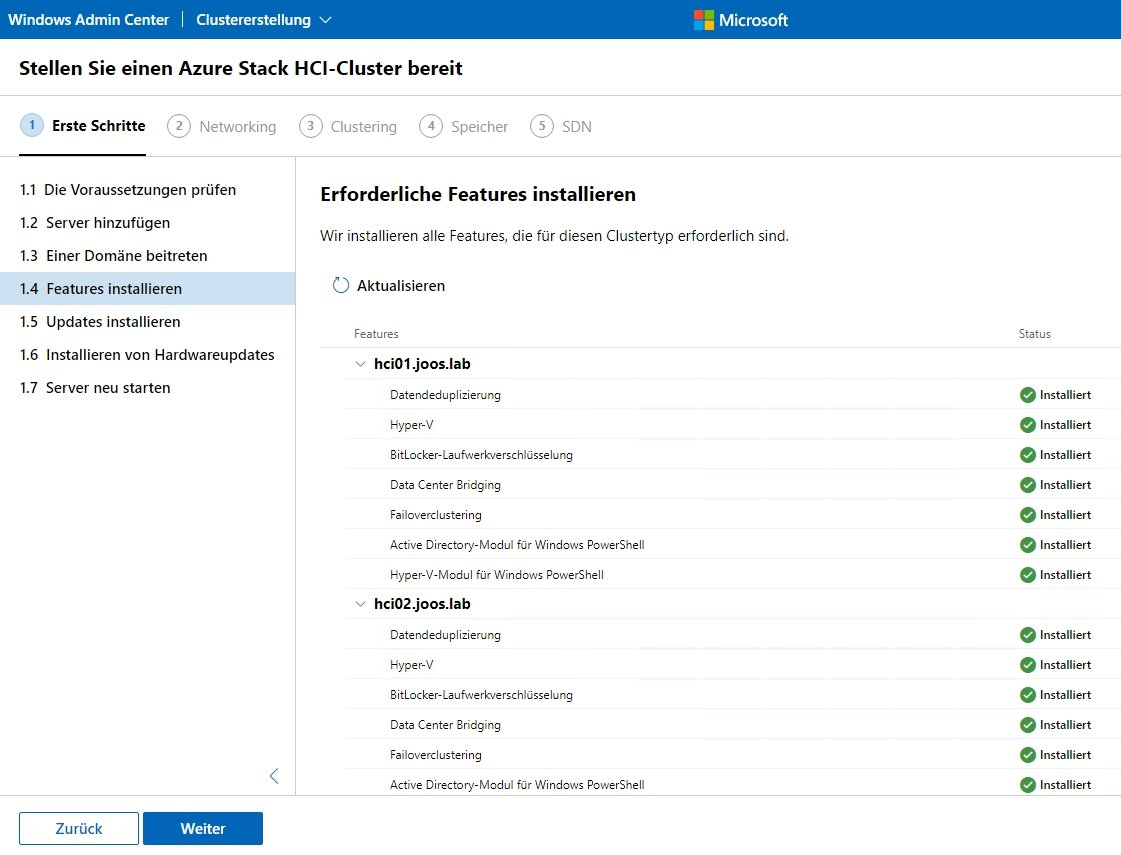Click the step 3 Clustering circle icon
Screen dimensions: 1121x855
pos(313,126)
